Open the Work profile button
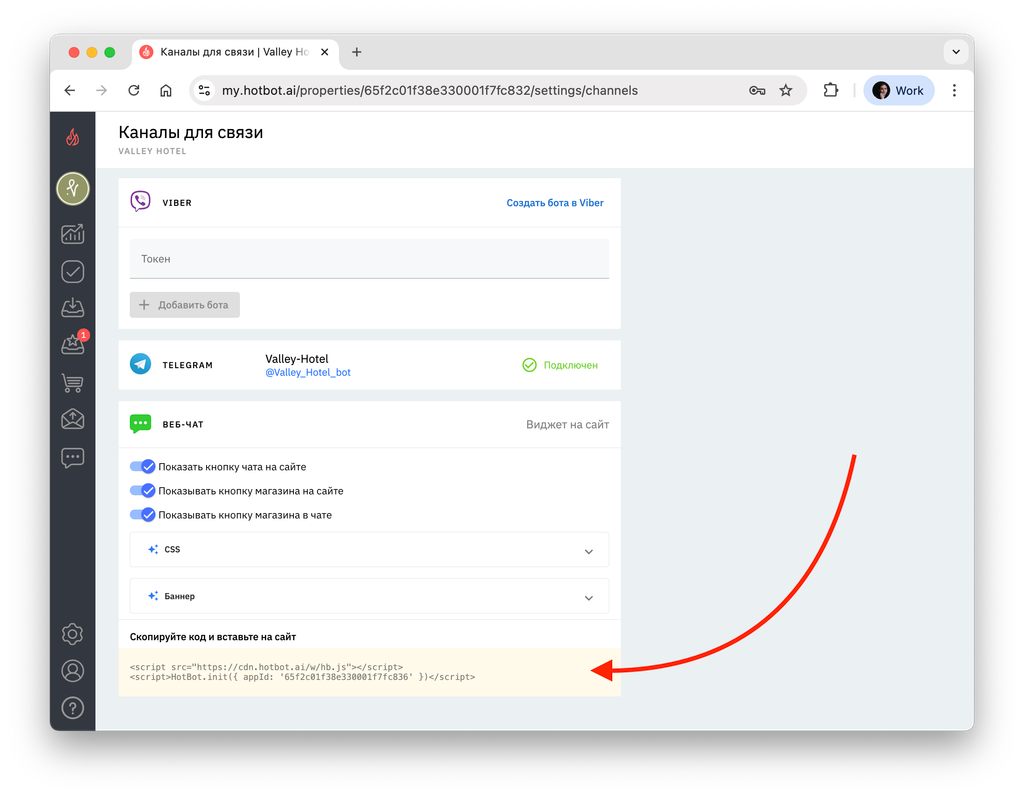This screenshot has height=797, width=1024. click(899, 90)
